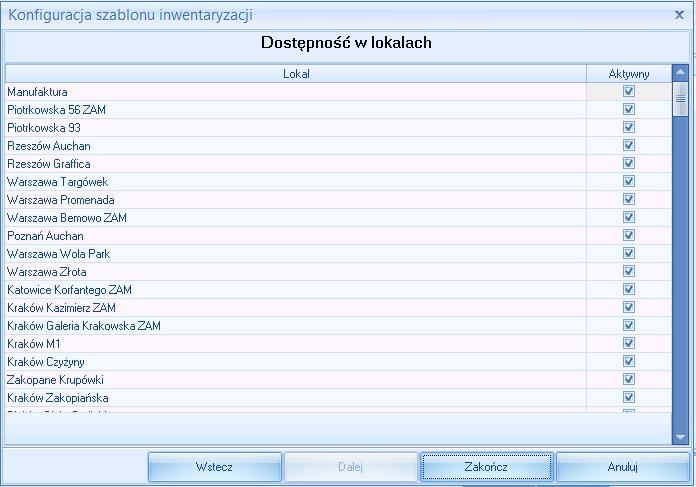Select the Warszawa Targówek row
This screenshot has width=696, height=487.
(x=338, y=181)
